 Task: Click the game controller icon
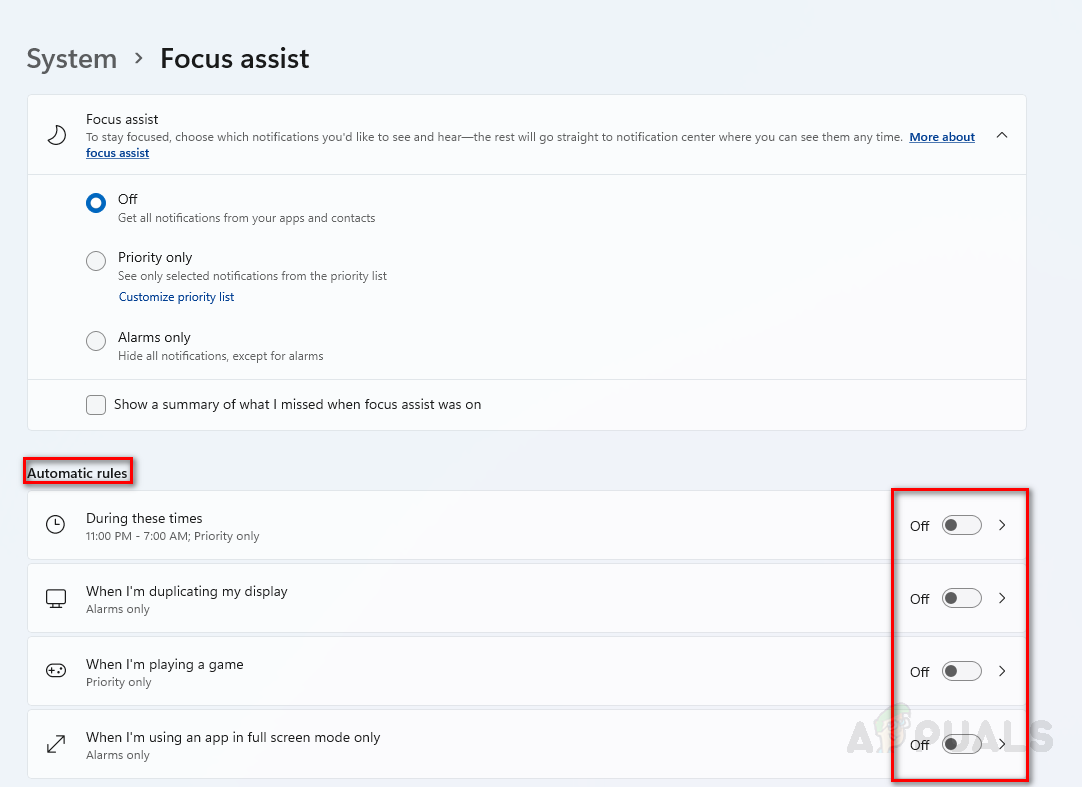(x=56, y=671)
